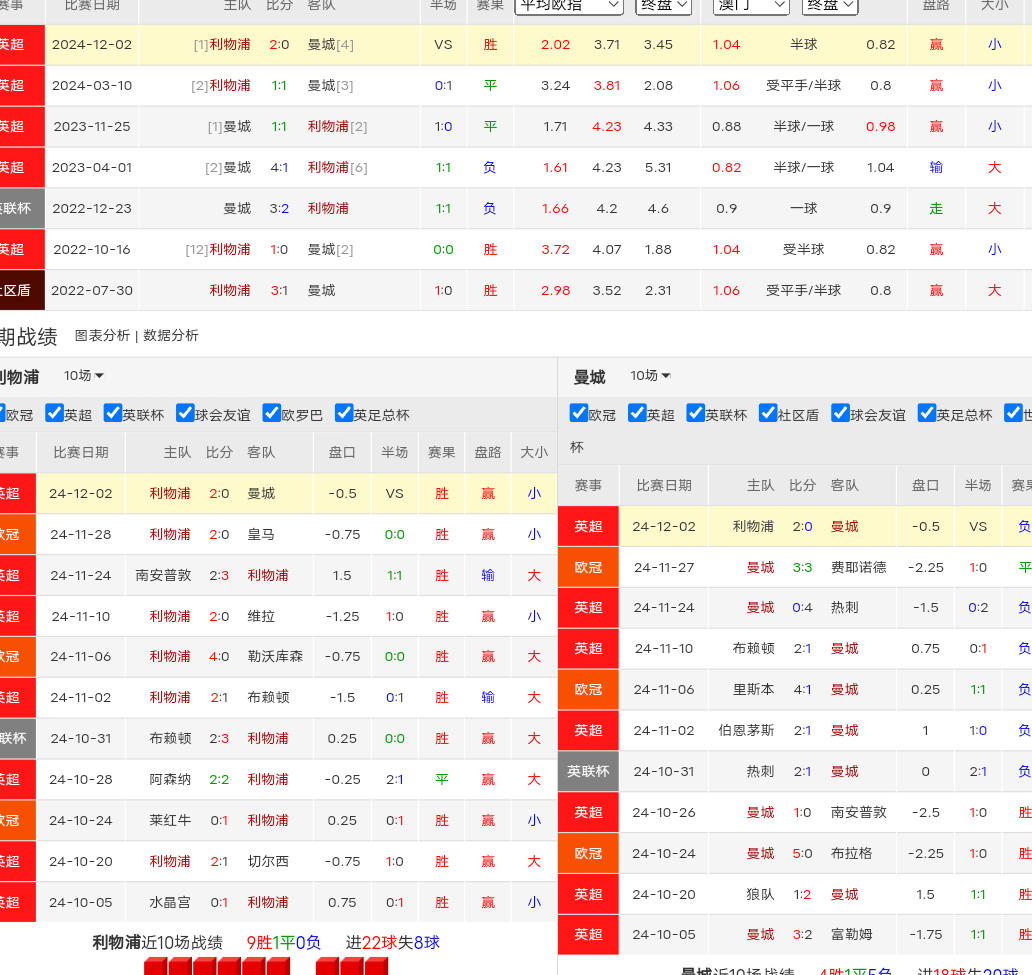Click 莱红牛 in Liverpool's 24-10-24 row
The image size is (1032, 975).
click(x=170, y=820)
